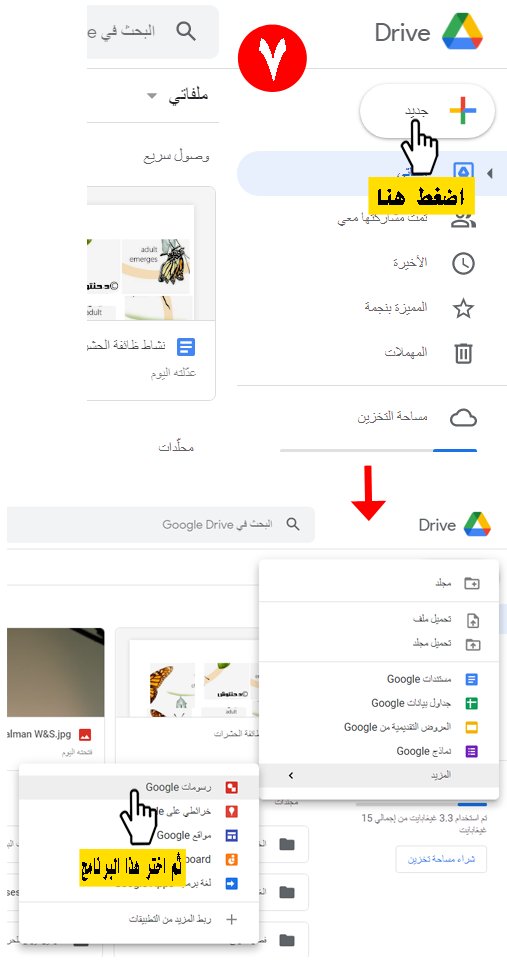Click شراء مساحة تخزين buy storage button
The image size is (507, 964).
click(441, 859)
